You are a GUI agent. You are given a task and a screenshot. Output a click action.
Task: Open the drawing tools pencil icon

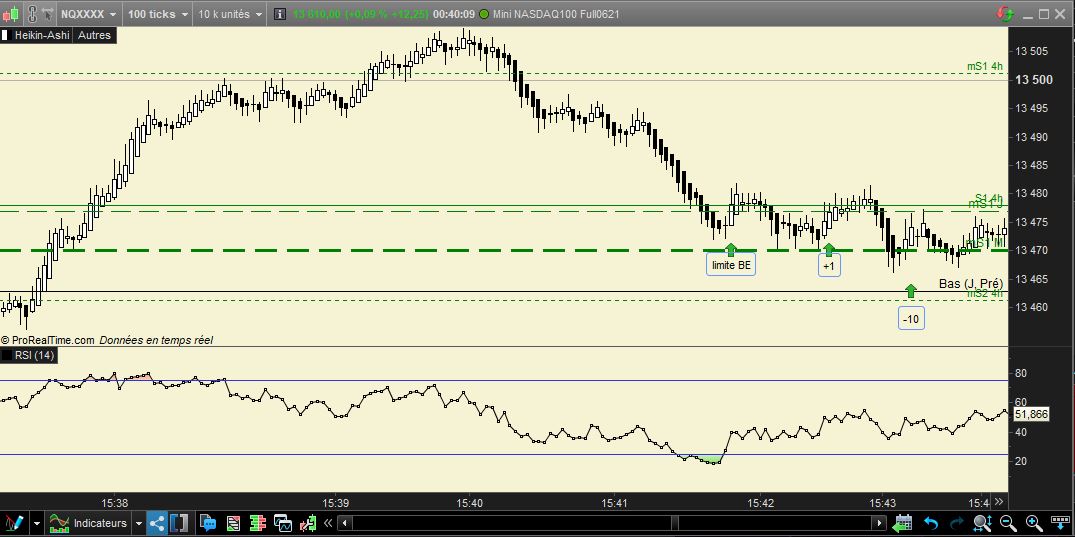tap(16, 524)
